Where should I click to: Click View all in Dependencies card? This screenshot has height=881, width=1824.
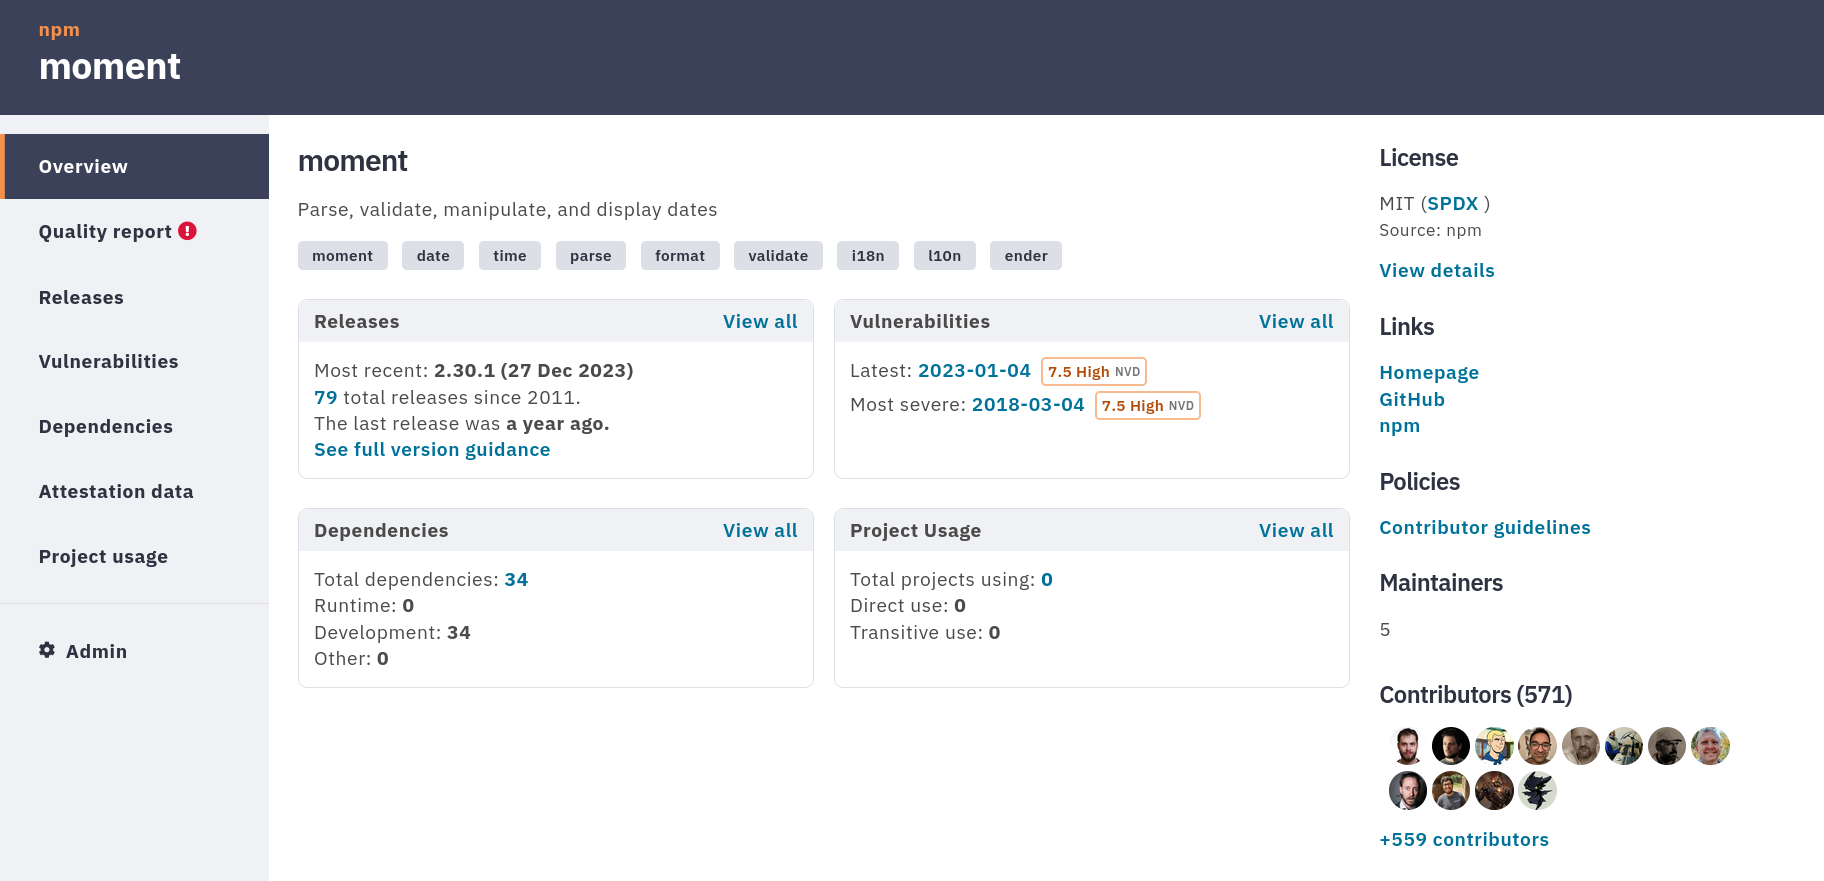click(x=760, y=530)
